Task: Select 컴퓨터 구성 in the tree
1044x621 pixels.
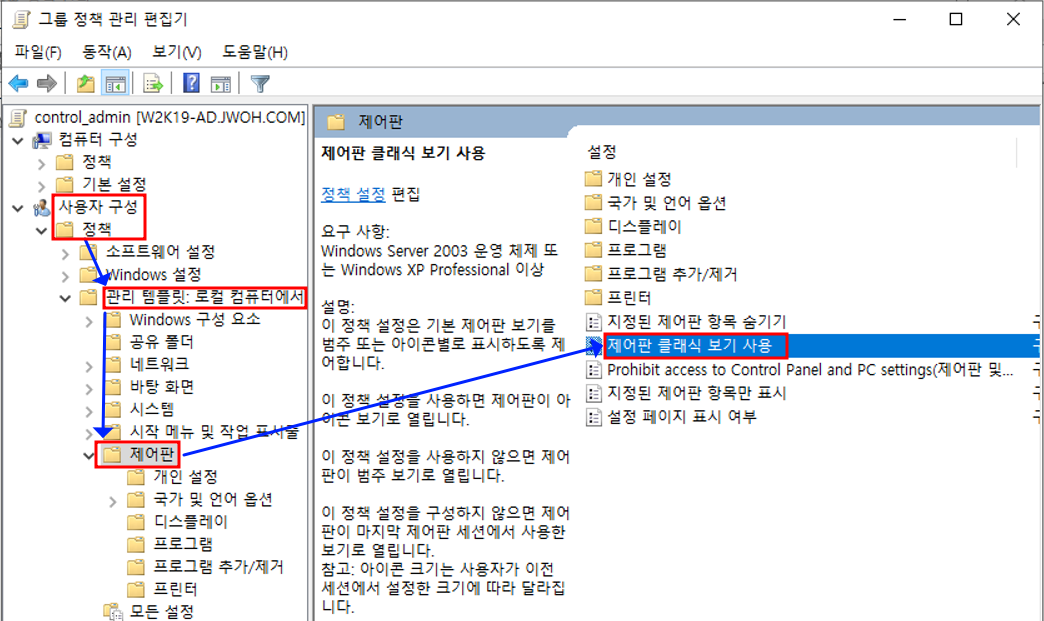Action: coord(97,140)
